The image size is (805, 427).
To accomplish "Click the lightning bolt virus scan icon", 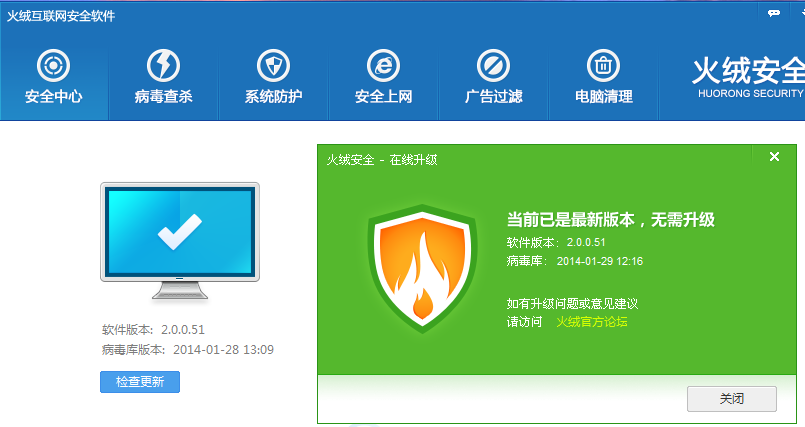I will [163, 66].
